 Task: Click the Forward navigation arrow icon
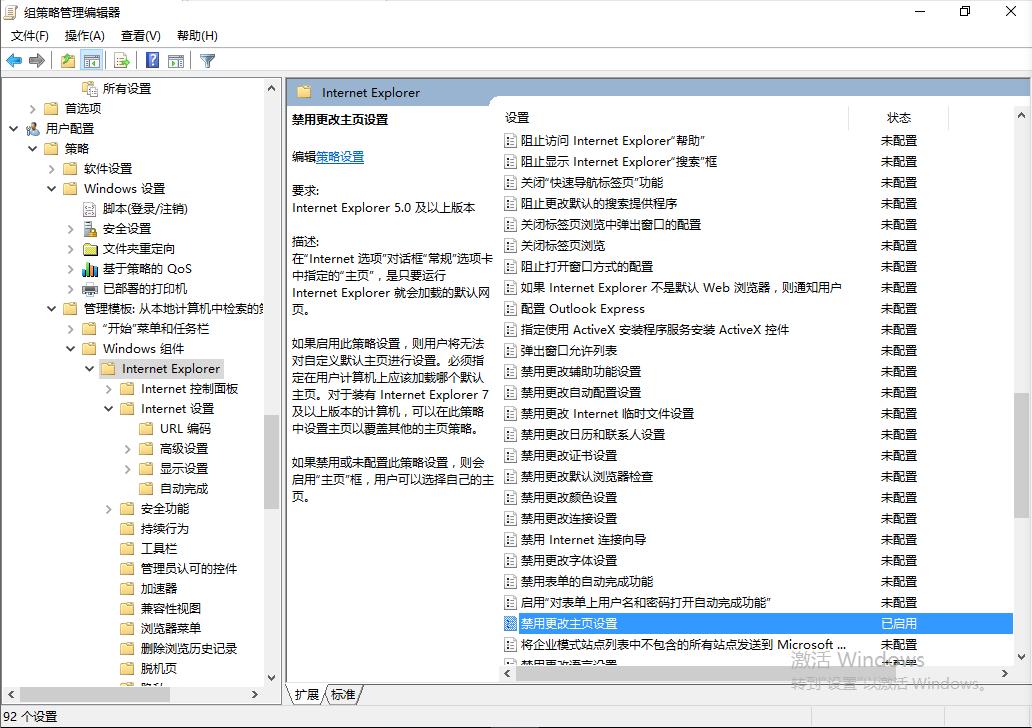37,60
